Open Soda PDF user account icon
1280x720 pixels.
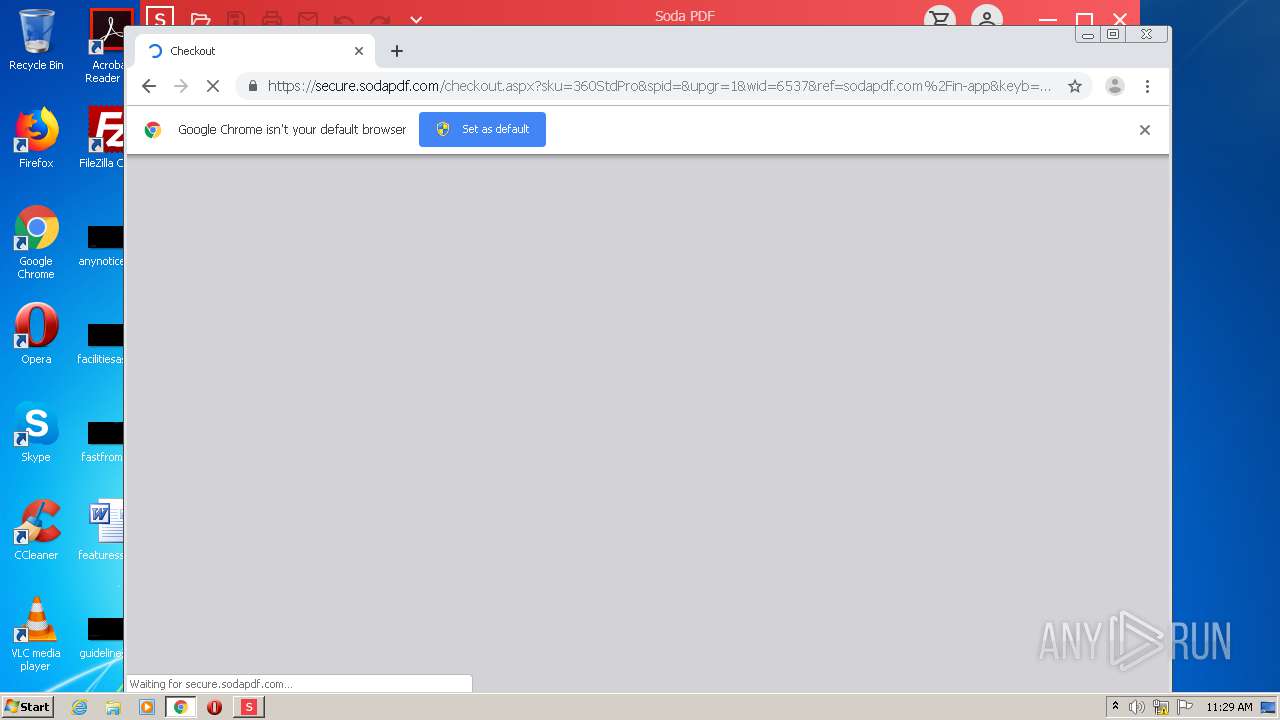987,19
